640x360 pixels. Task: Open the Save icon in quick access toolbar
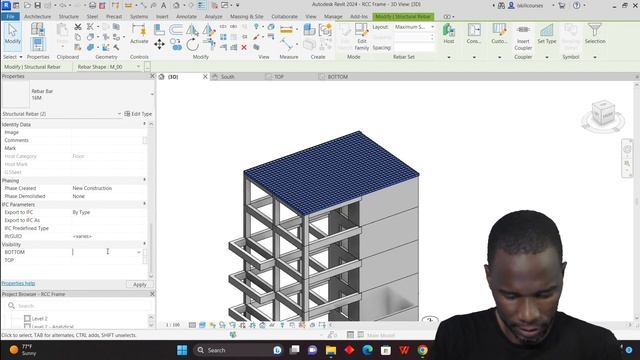pos(38,5)
